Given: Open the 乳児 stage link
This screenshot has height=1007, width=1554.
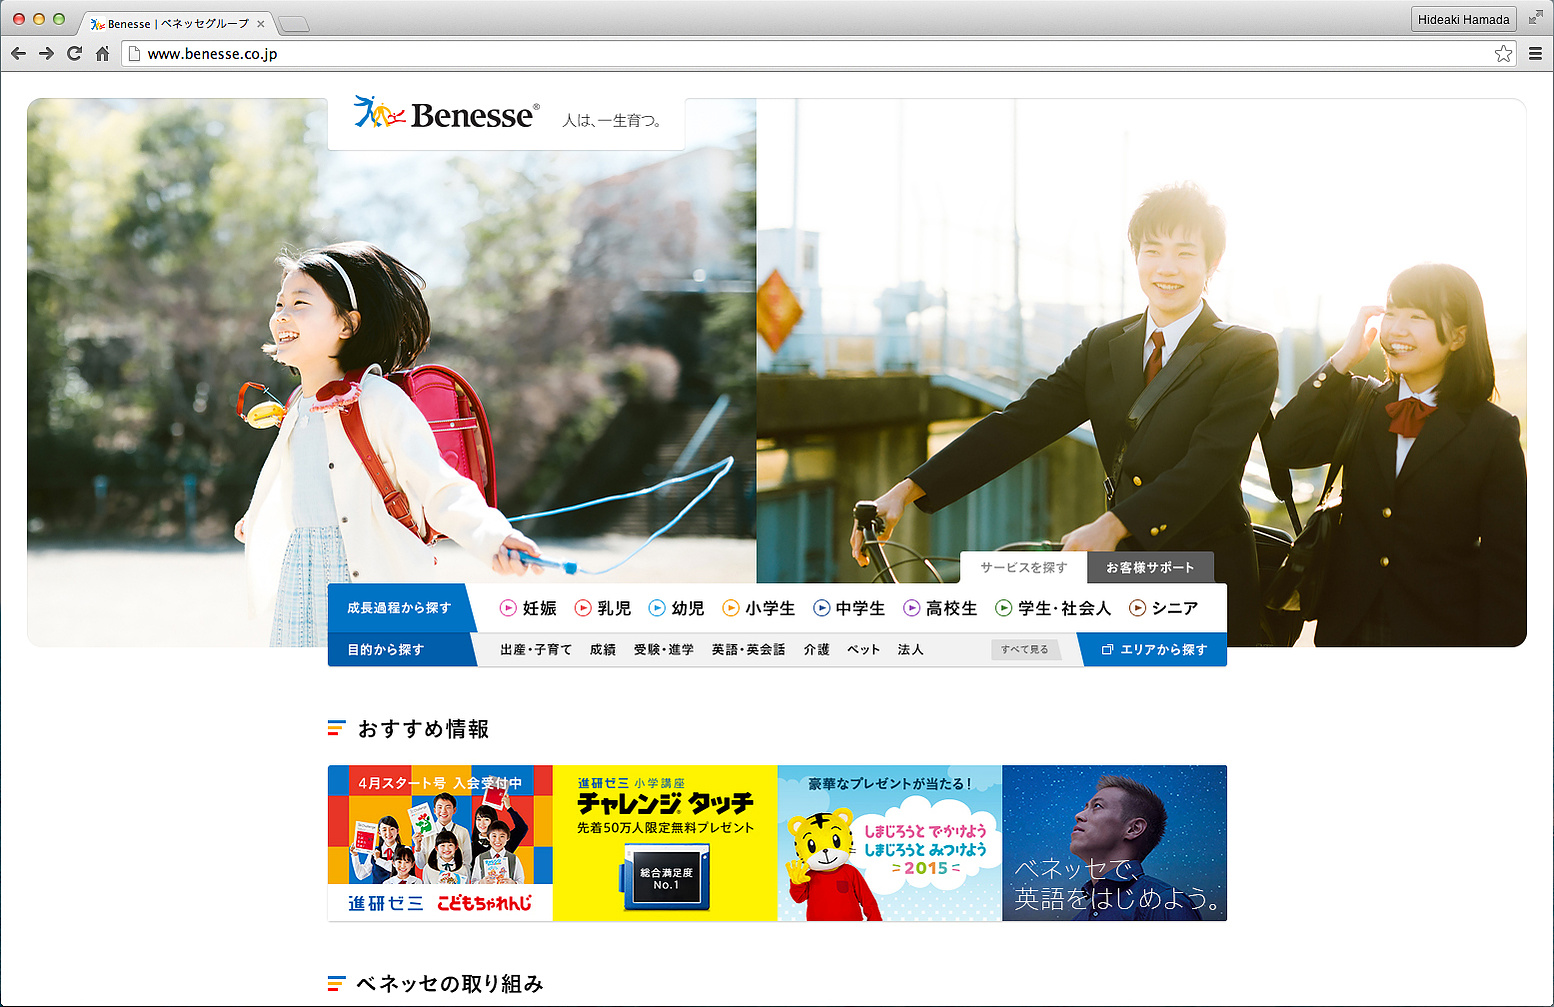Looking at the screenshot, I should click(614, 608).
